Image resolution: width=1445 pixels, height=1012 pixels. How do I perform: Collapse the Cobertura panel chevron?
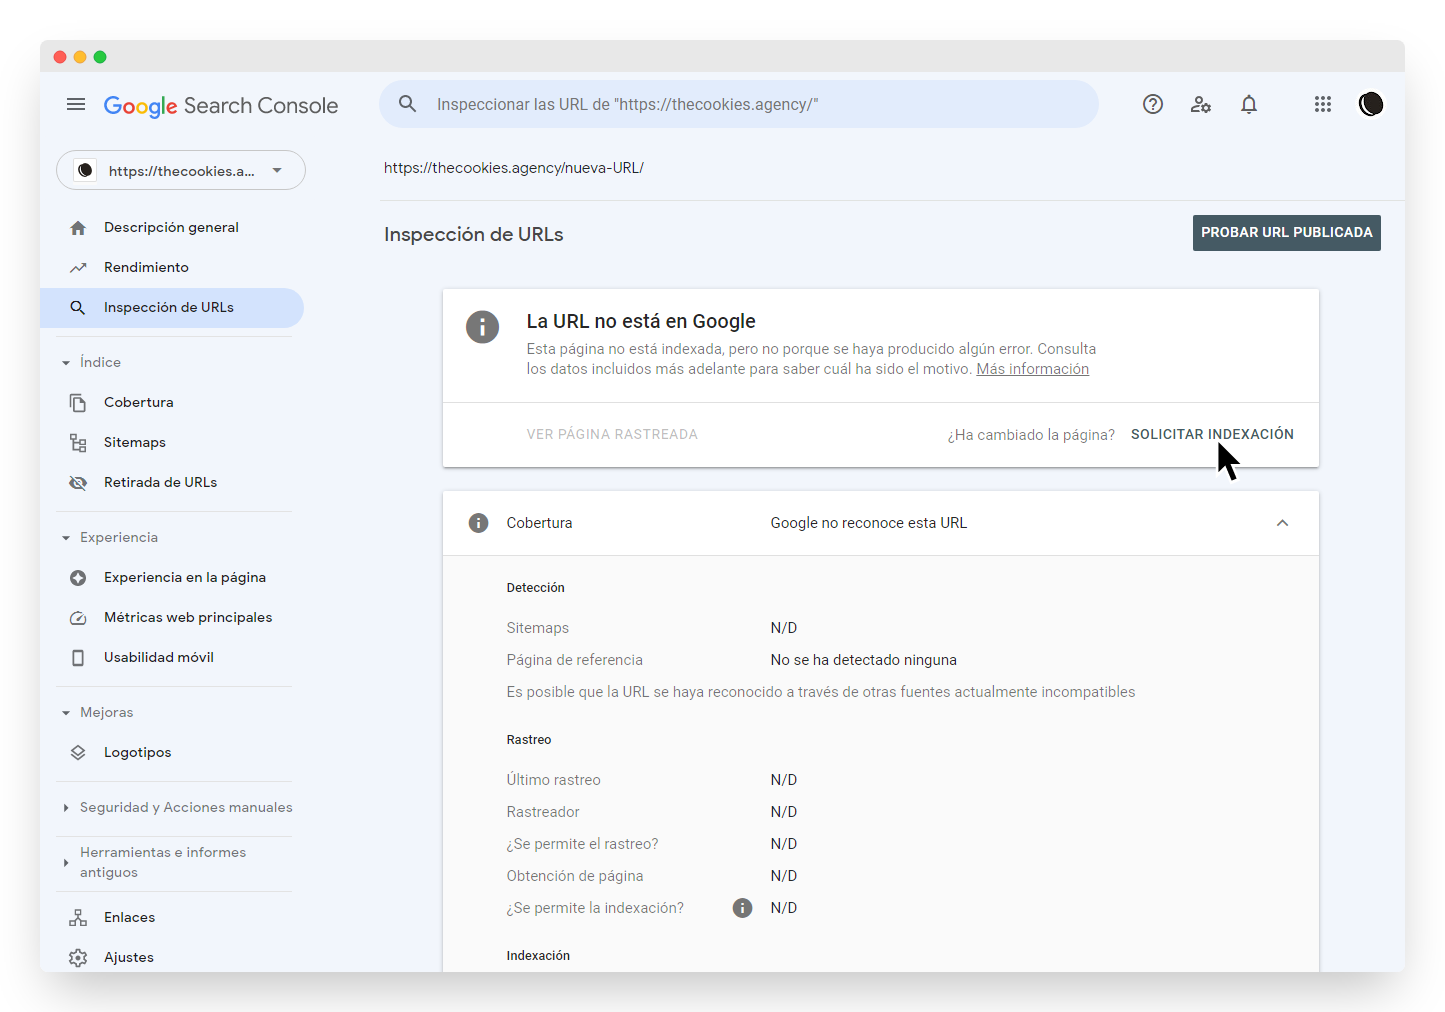pyautogui.click(x=1282, y=523)
